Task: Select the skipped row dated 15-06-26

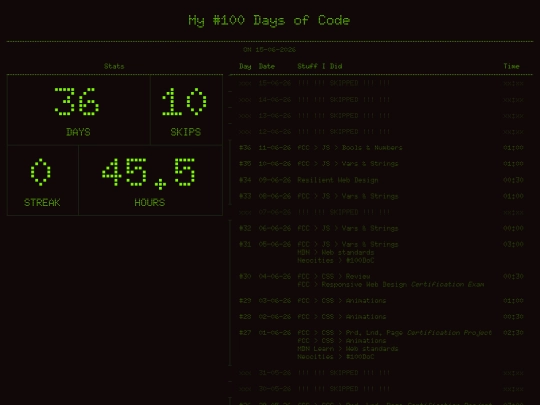Action: tap(381, 83)
